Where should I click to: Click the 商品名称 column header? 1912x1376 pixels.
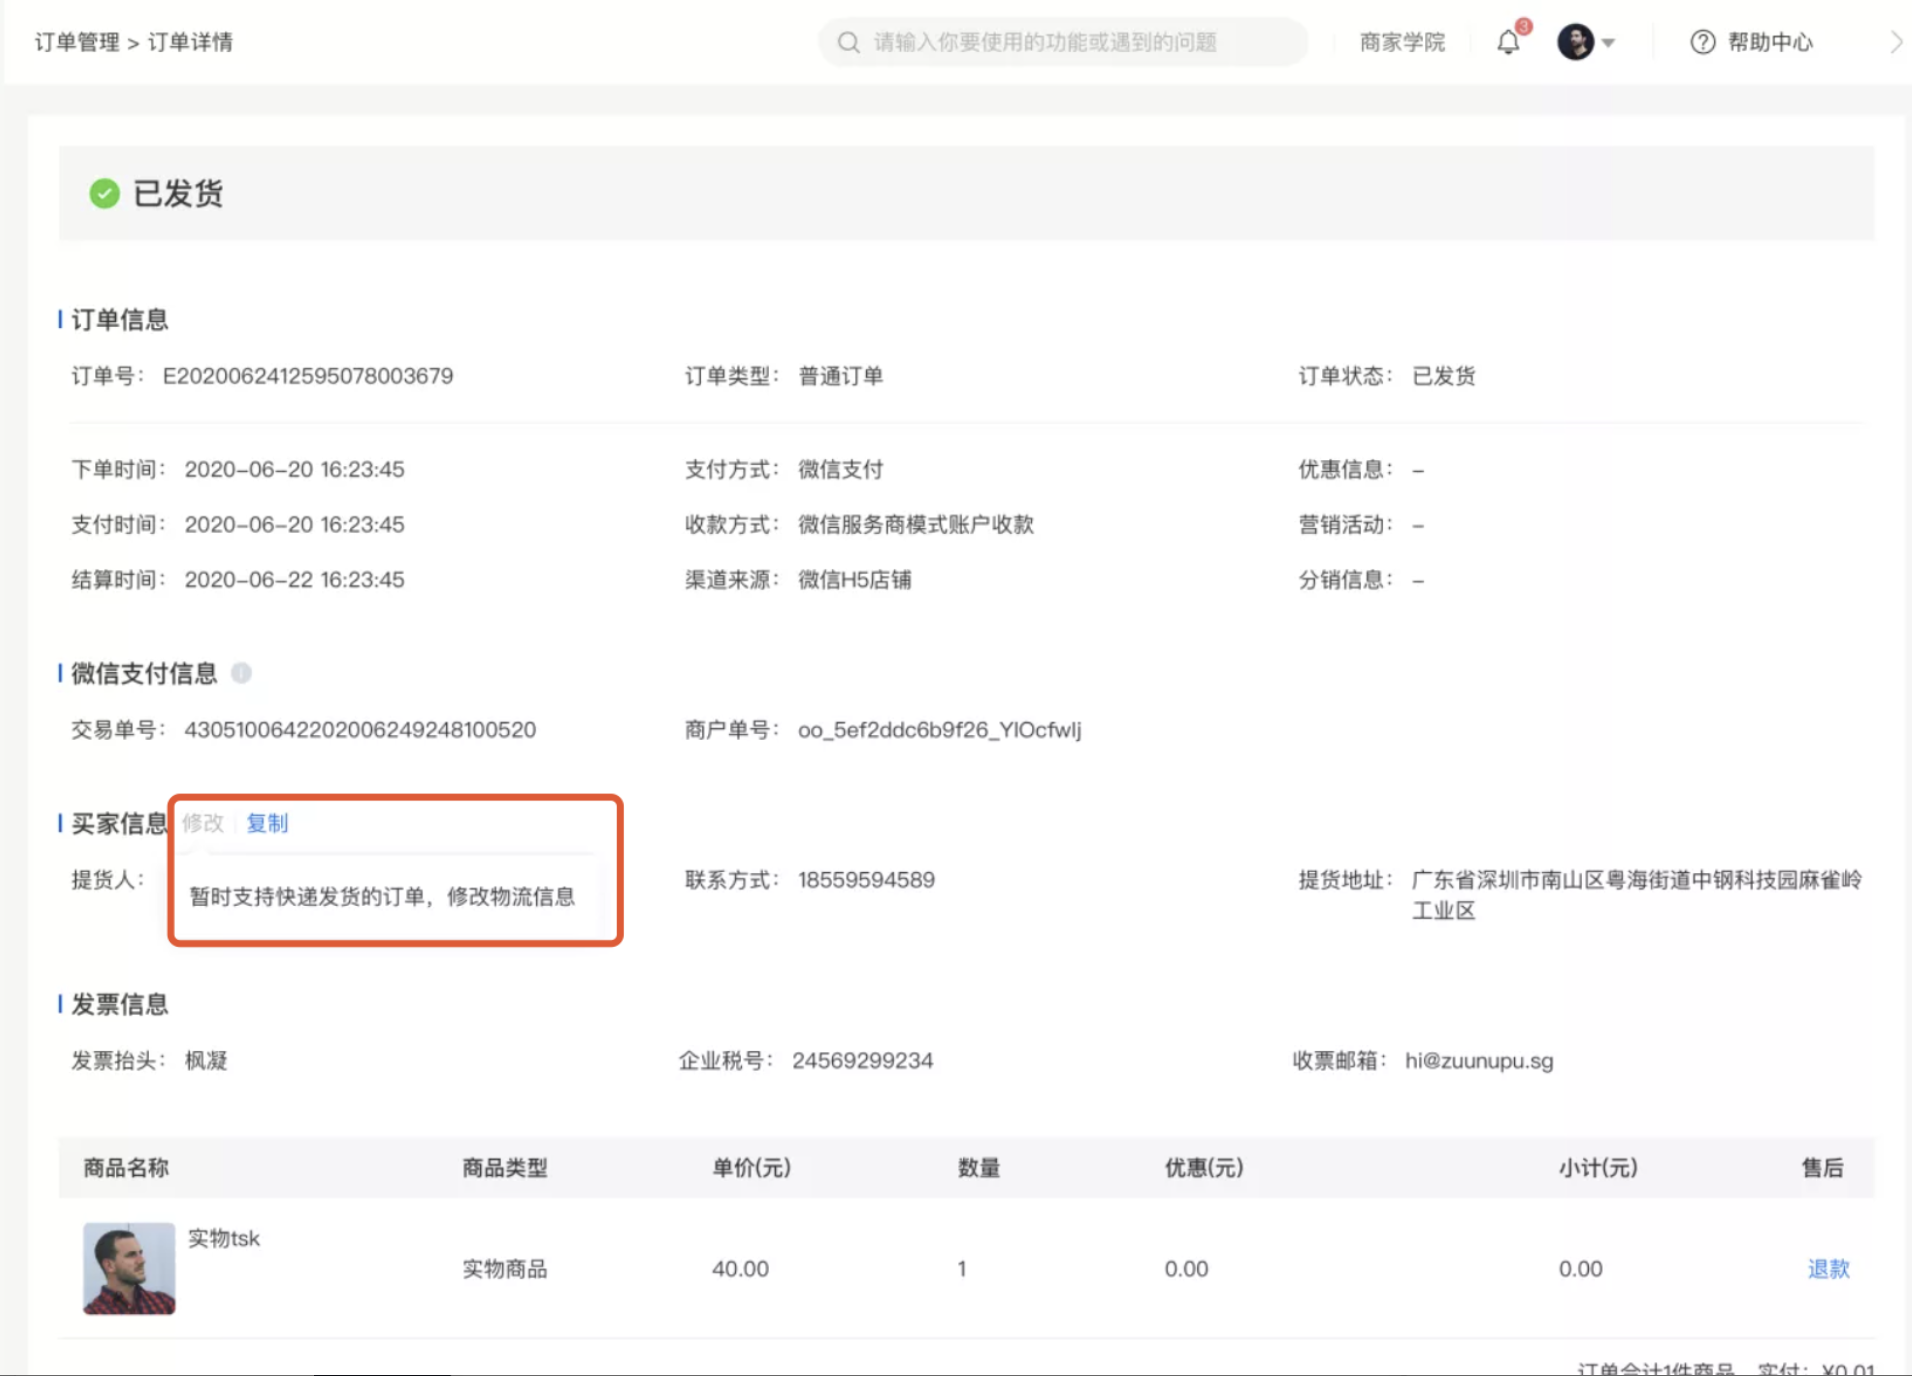(x=126, y=1168)
